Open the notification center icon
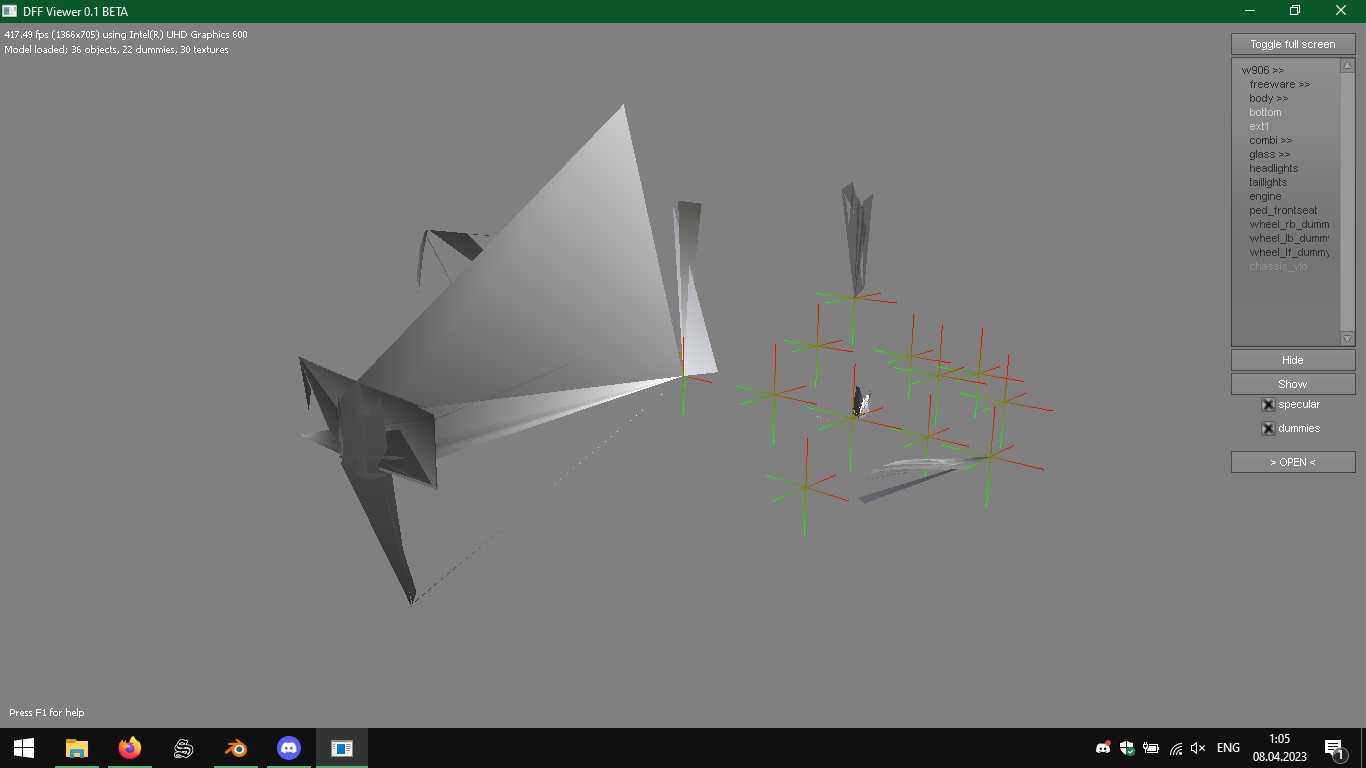Screen dimensions: 1366x768 pyautogui.click(x=1334, y=748)
